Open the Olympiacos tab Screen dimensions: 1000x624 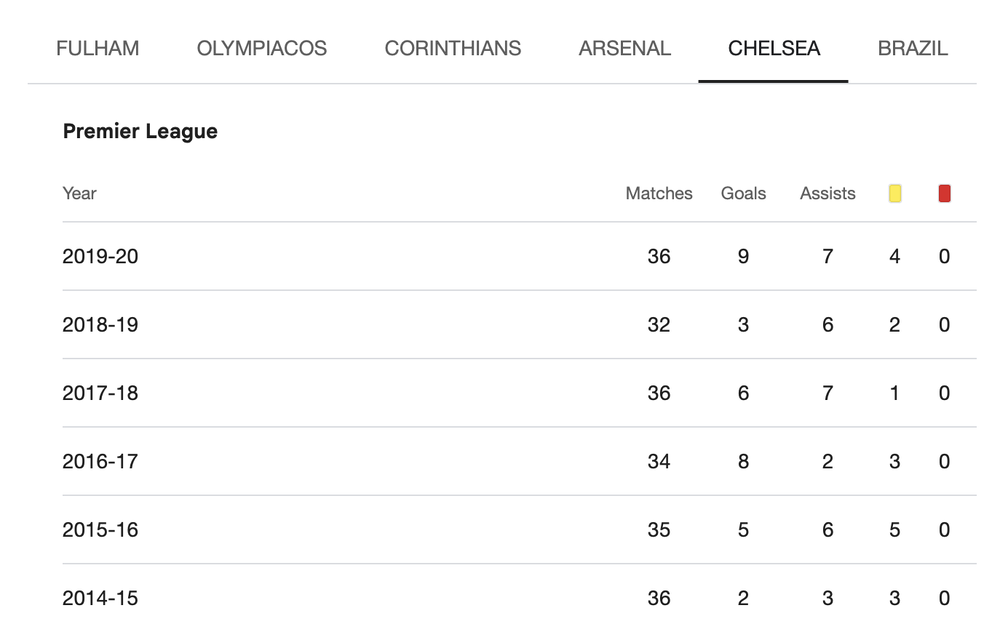(261, 48)
